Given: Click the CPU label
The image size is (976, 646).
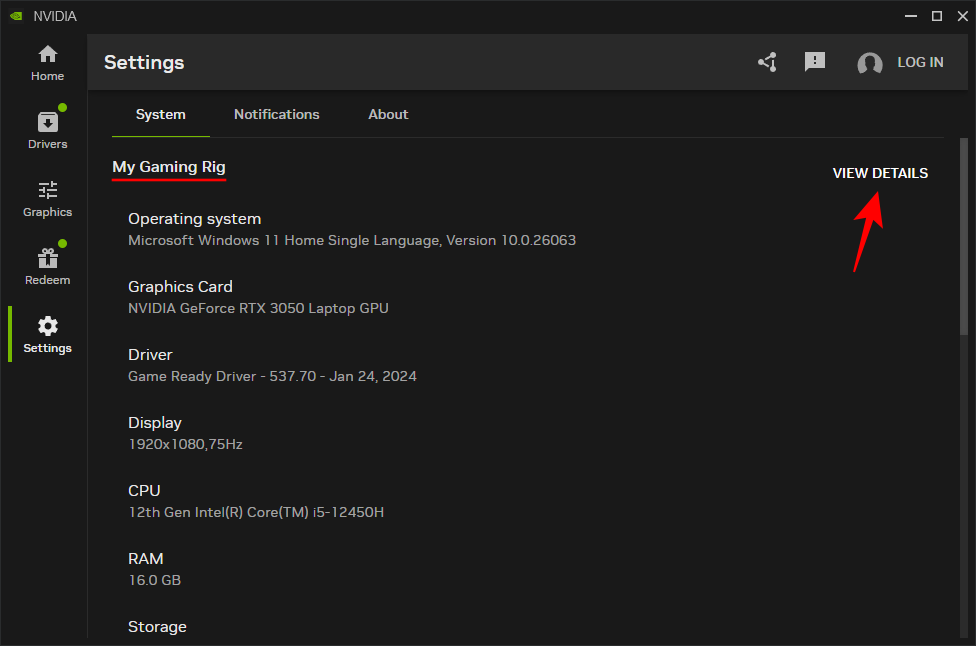Looking at the screenshot, I should pyautogui.click(x=144, y=491).
